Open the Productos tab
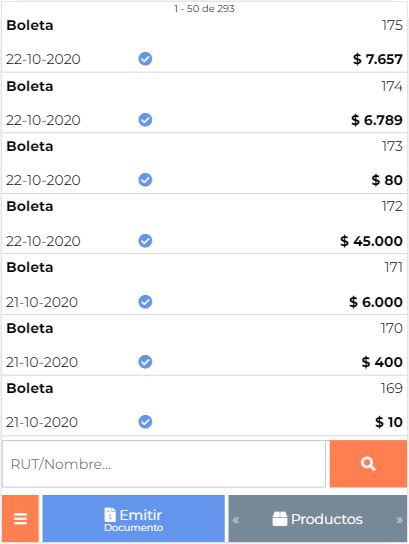The height and width of the screenshot is (544, 409). (317, 519)
